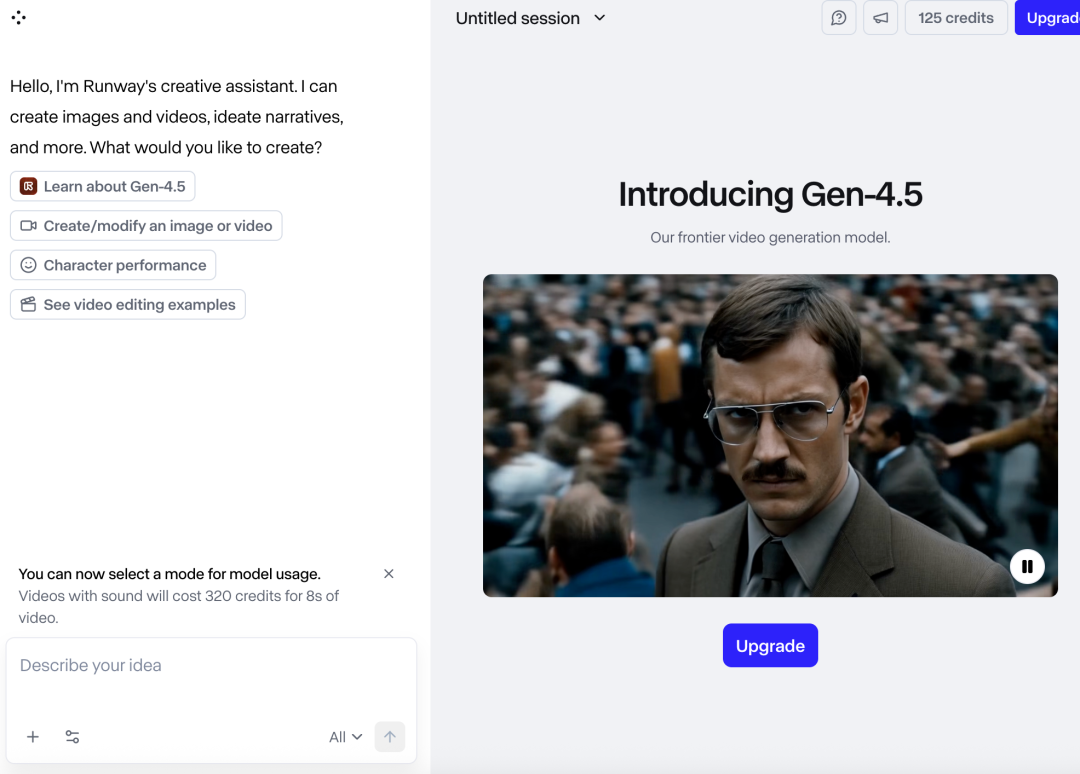Click the Gen-4.5 preview video thumbnail

click(770, 435)
